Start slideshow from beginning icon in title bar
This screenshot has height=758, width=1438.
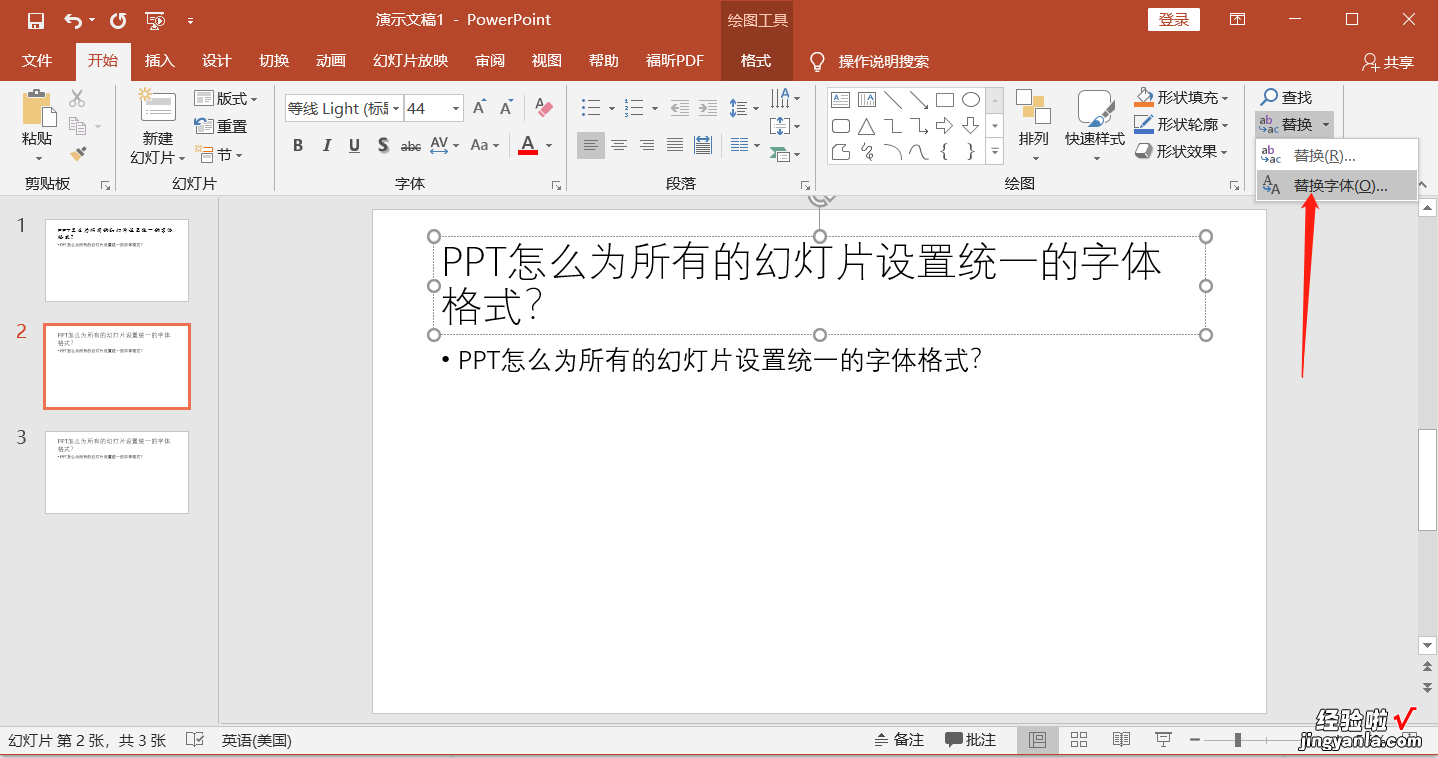[155, 20]
